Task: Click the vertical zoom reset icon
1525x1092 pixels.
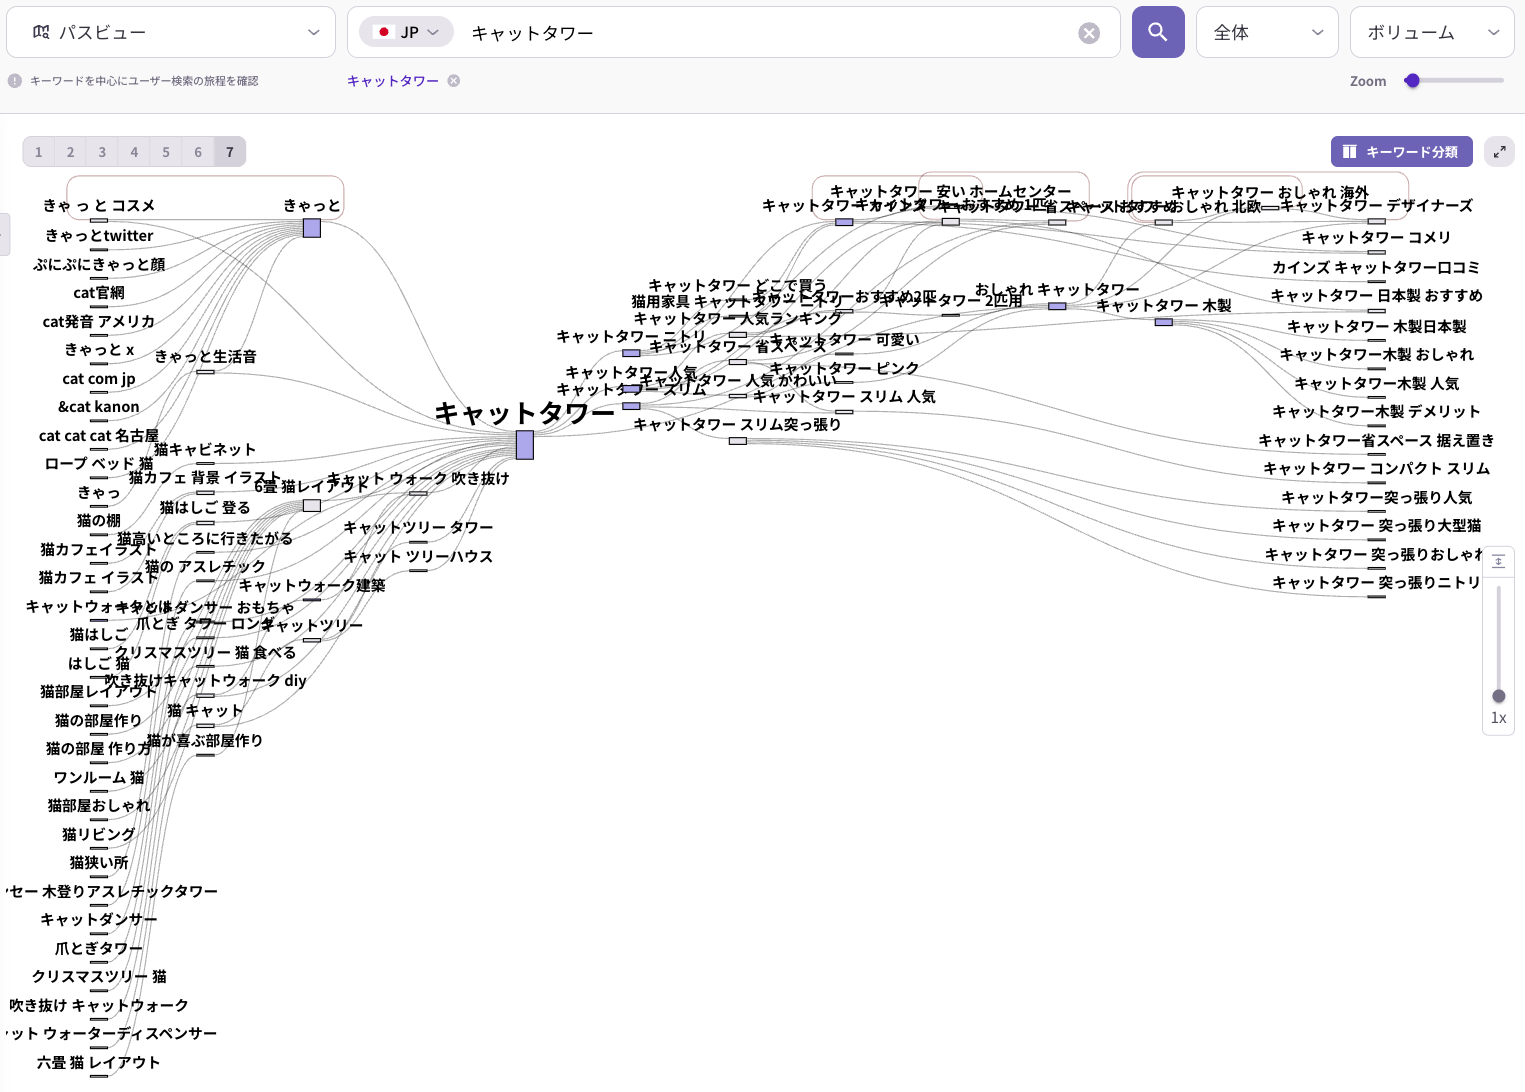Action: tap(1498, 562)
